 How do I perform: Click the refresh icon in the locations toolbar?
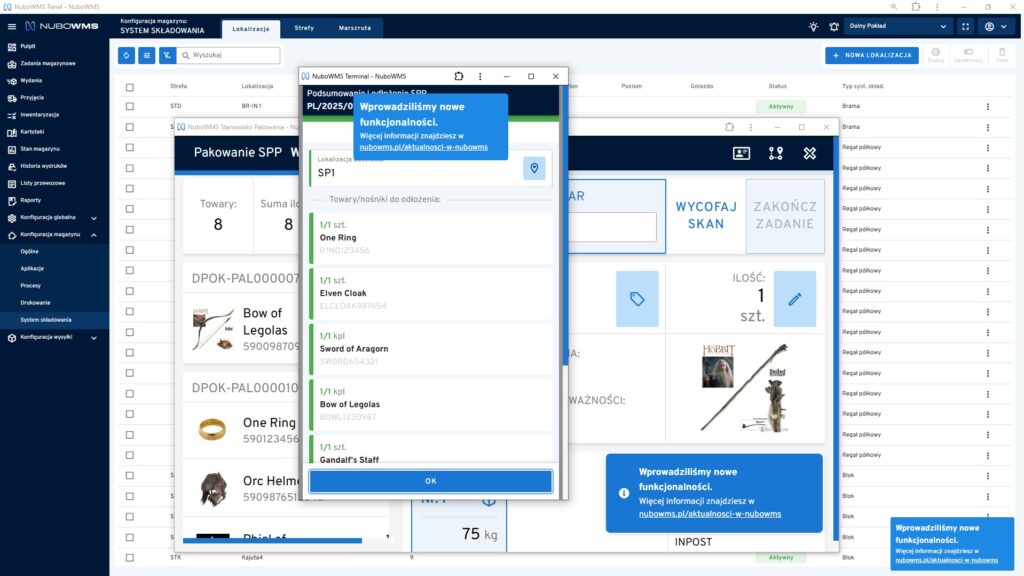tap(126, 55)
